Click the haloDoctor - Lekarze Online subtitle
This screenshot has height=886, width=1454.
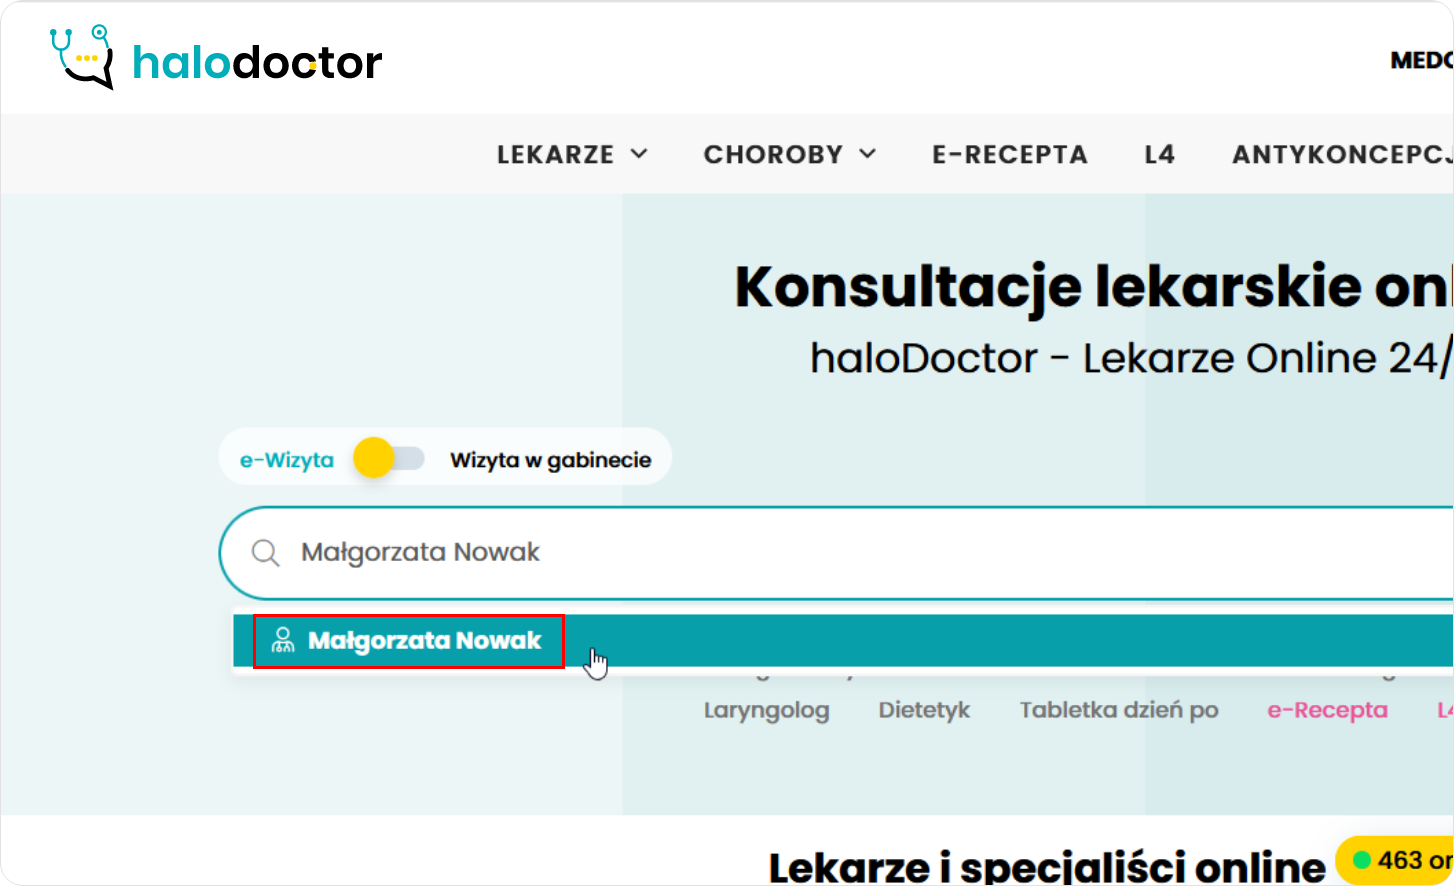[x=1131, y=358]
